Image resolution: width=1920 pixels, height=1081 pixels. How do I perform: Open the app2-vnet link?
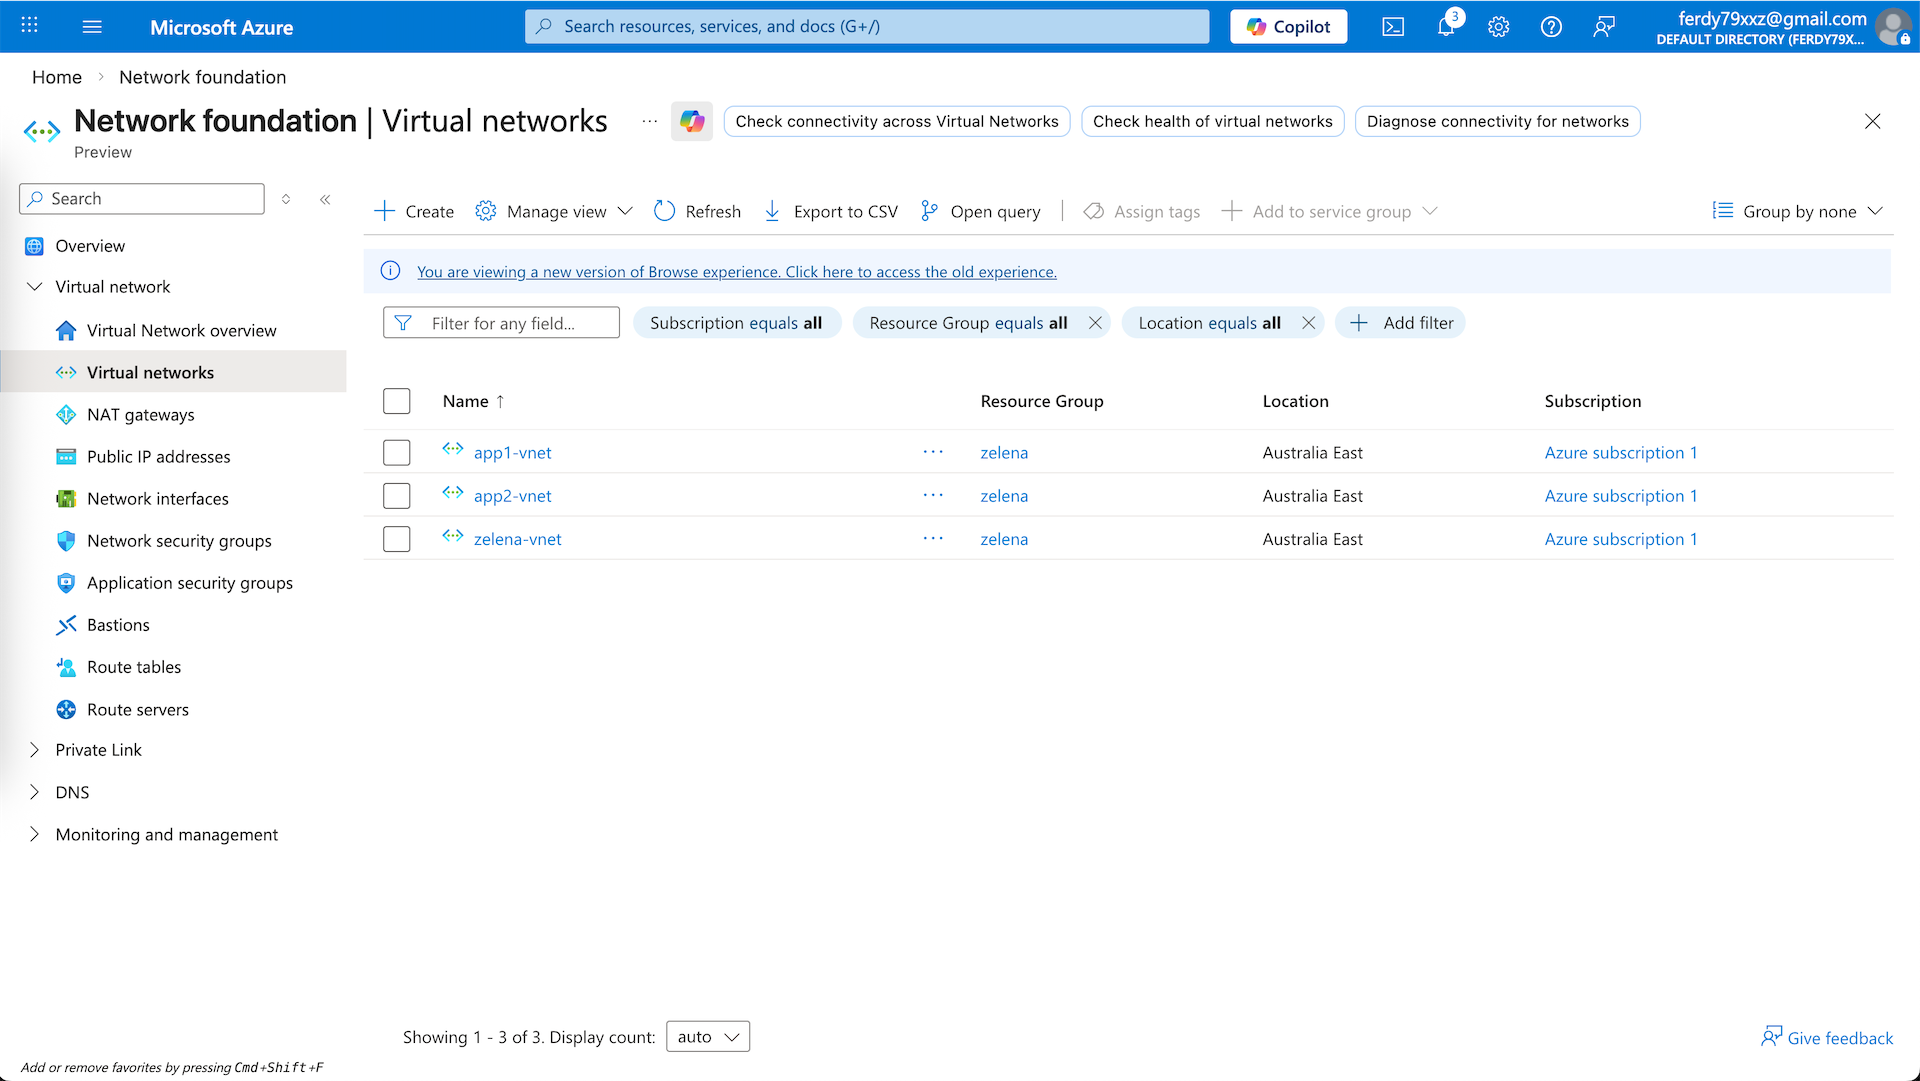click(x=512, y=496)
